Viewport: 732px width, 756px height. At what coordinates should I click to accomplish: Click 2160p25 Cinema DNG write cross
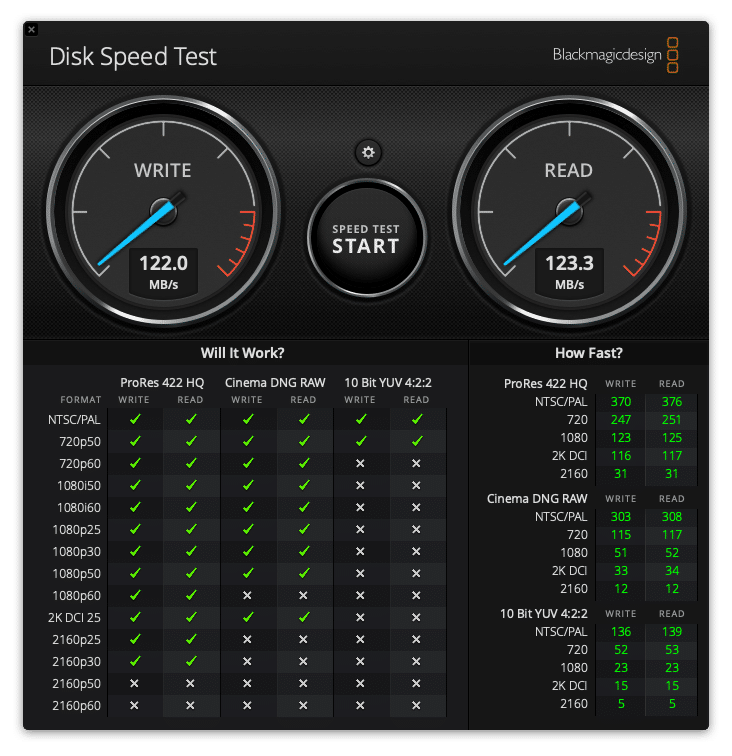247,639
